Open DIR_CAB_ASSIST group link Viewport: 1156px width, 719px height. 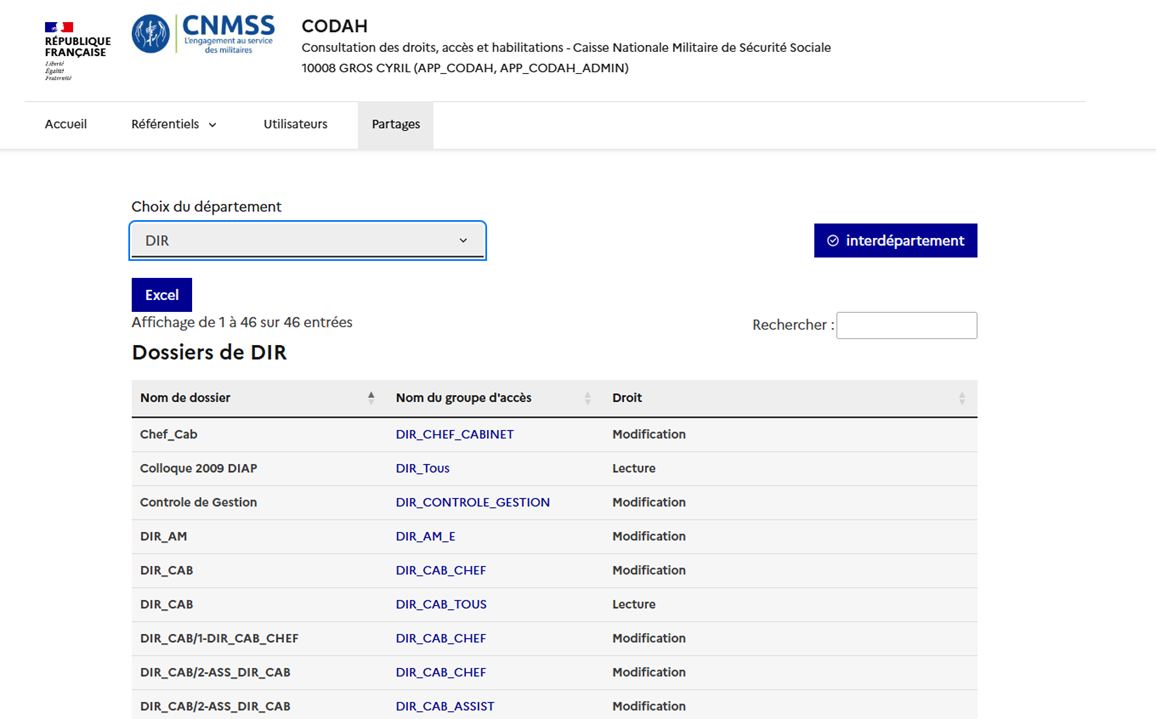445,706
